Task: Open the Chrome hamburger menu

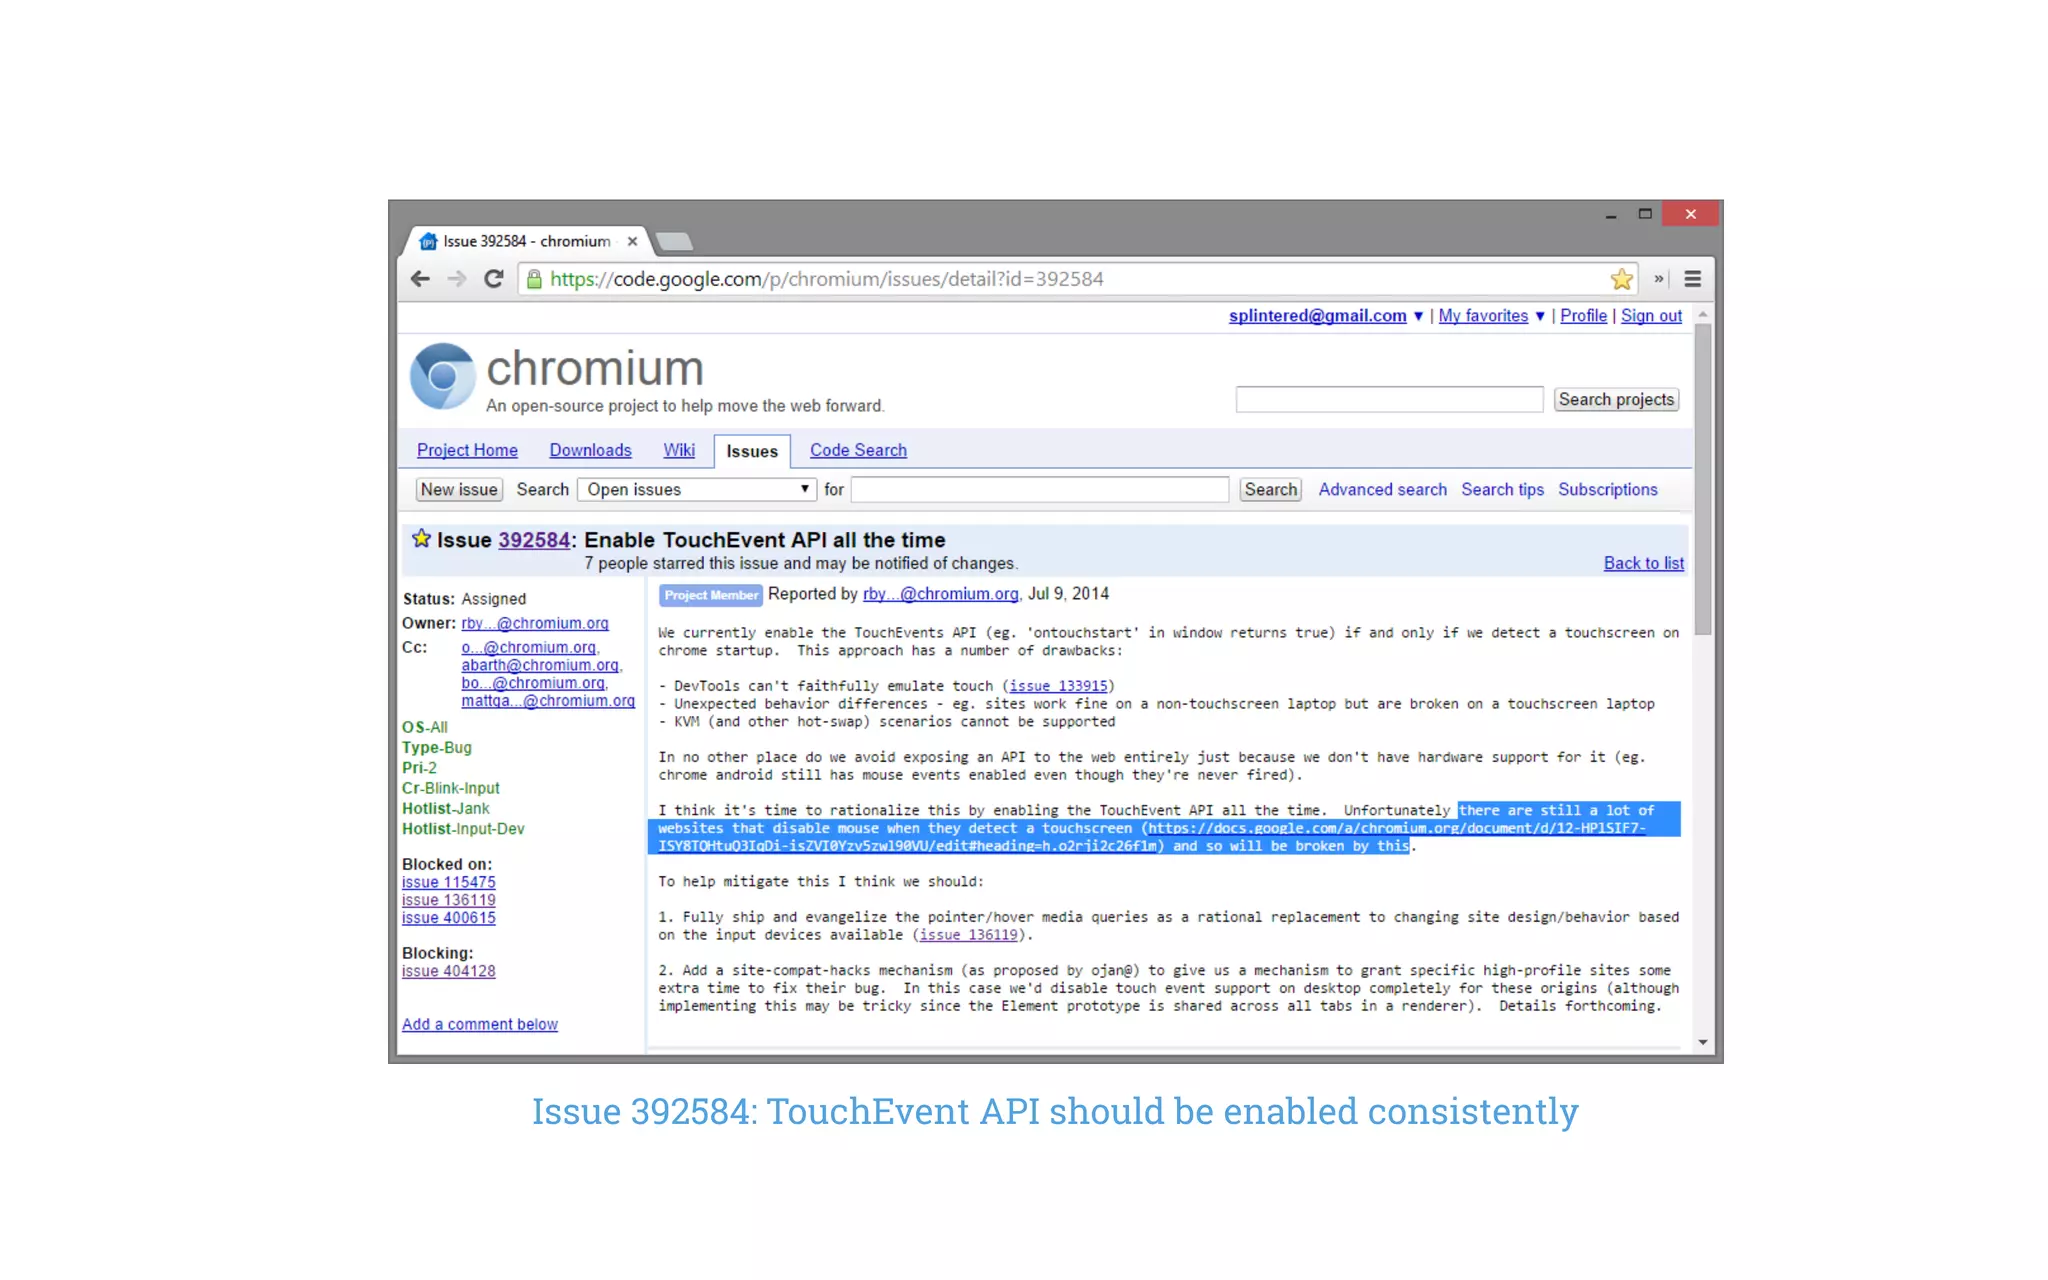Action: (x=1693, y=279)
